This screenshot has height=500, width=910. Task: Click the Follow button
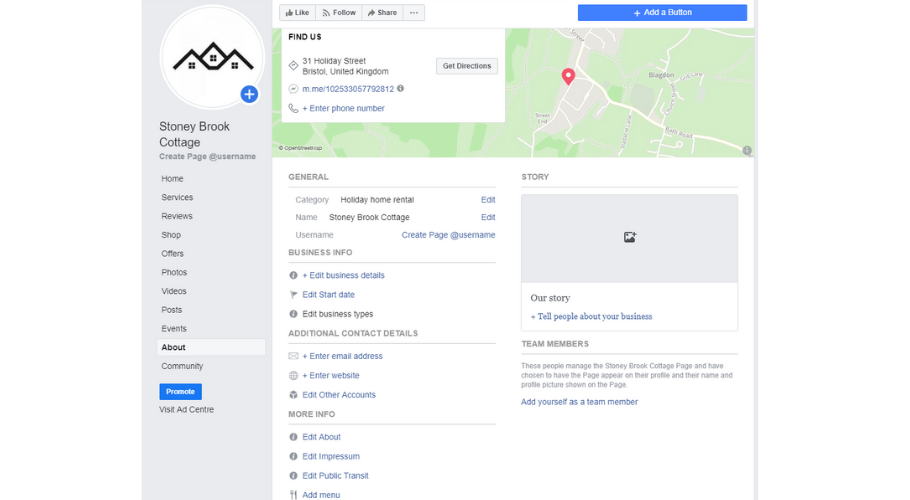339,13
